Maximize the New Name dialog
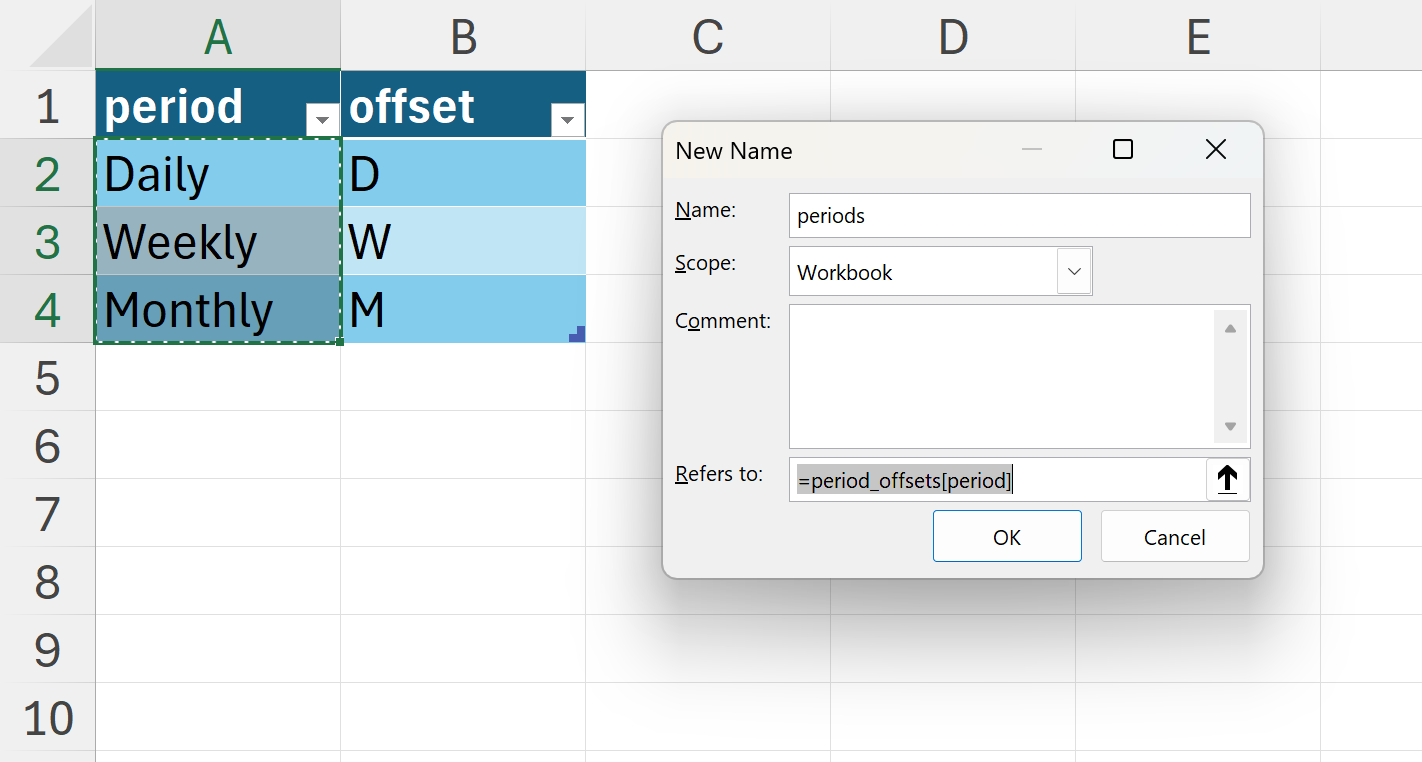The height and width of the screenshot is (762, 1422). (x=1123, y=150)
